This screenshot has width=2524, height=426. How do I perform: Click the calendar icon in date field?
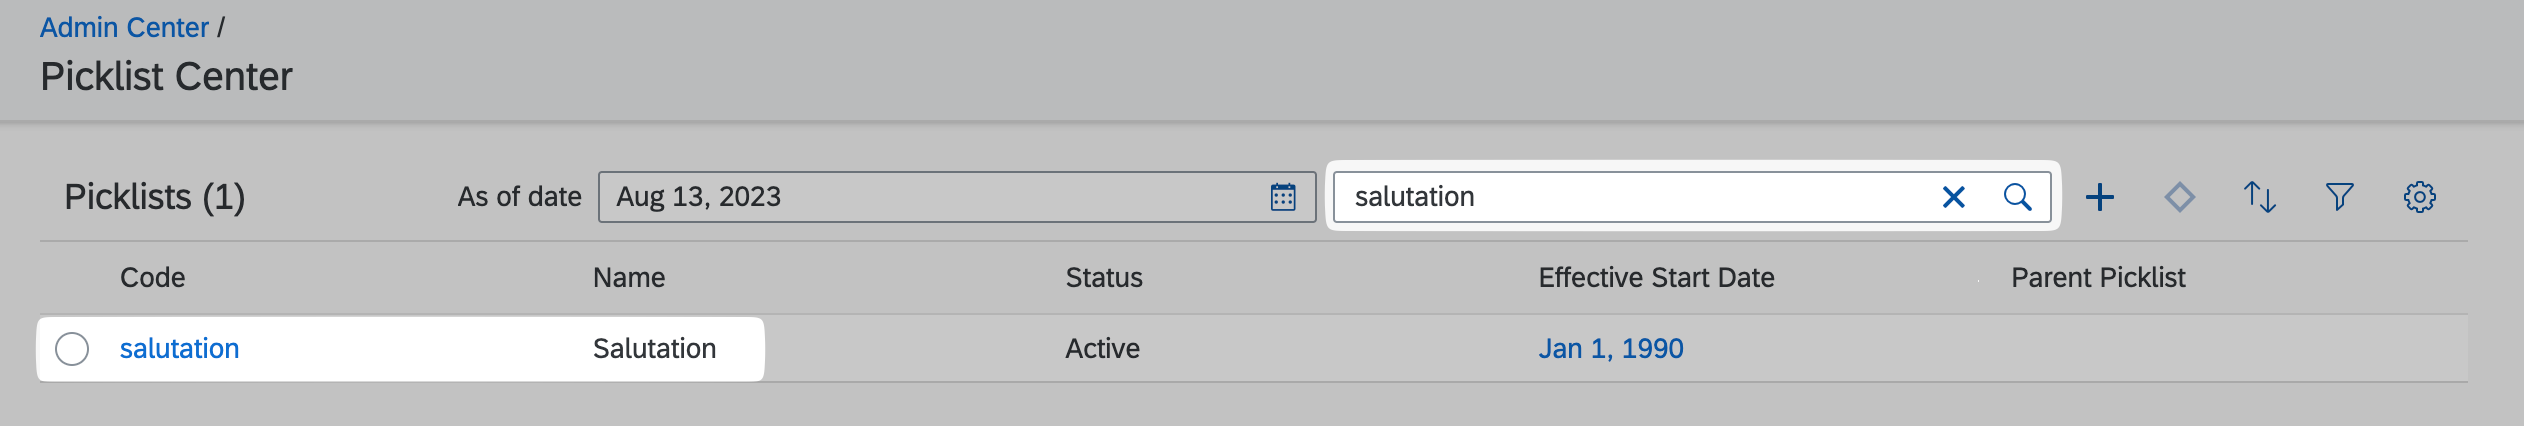1283,197
